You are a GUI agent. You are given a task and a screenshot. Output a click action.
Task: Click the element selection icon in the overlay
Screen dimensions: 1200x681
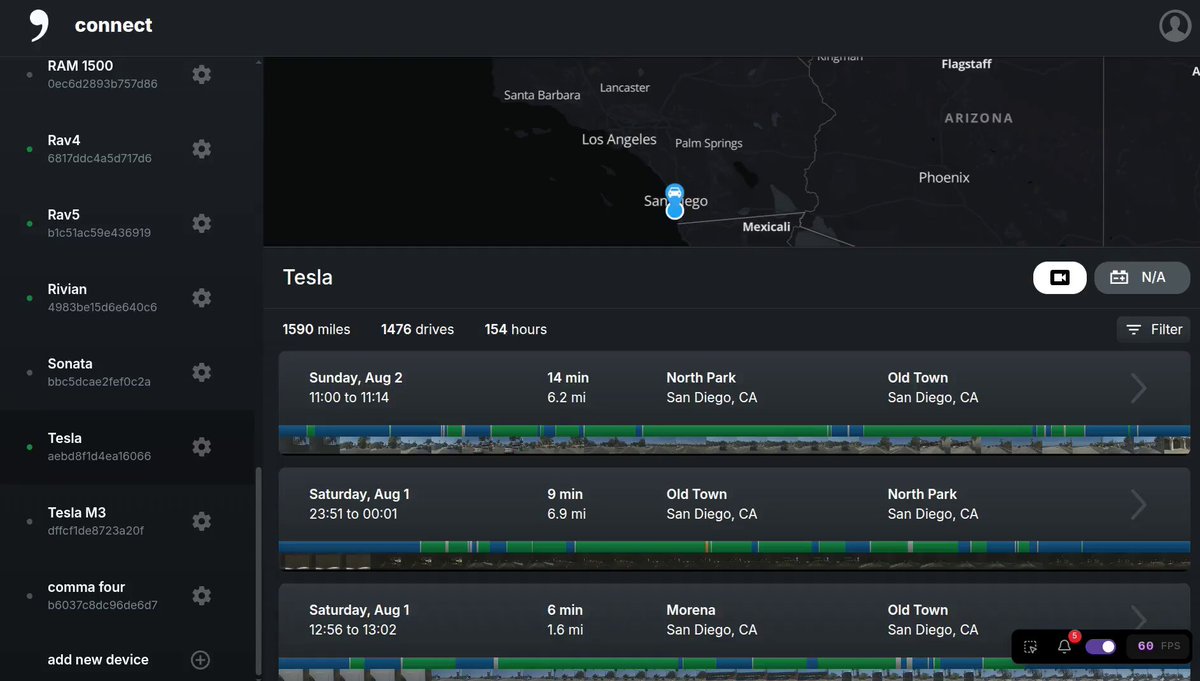point(1031,647)
